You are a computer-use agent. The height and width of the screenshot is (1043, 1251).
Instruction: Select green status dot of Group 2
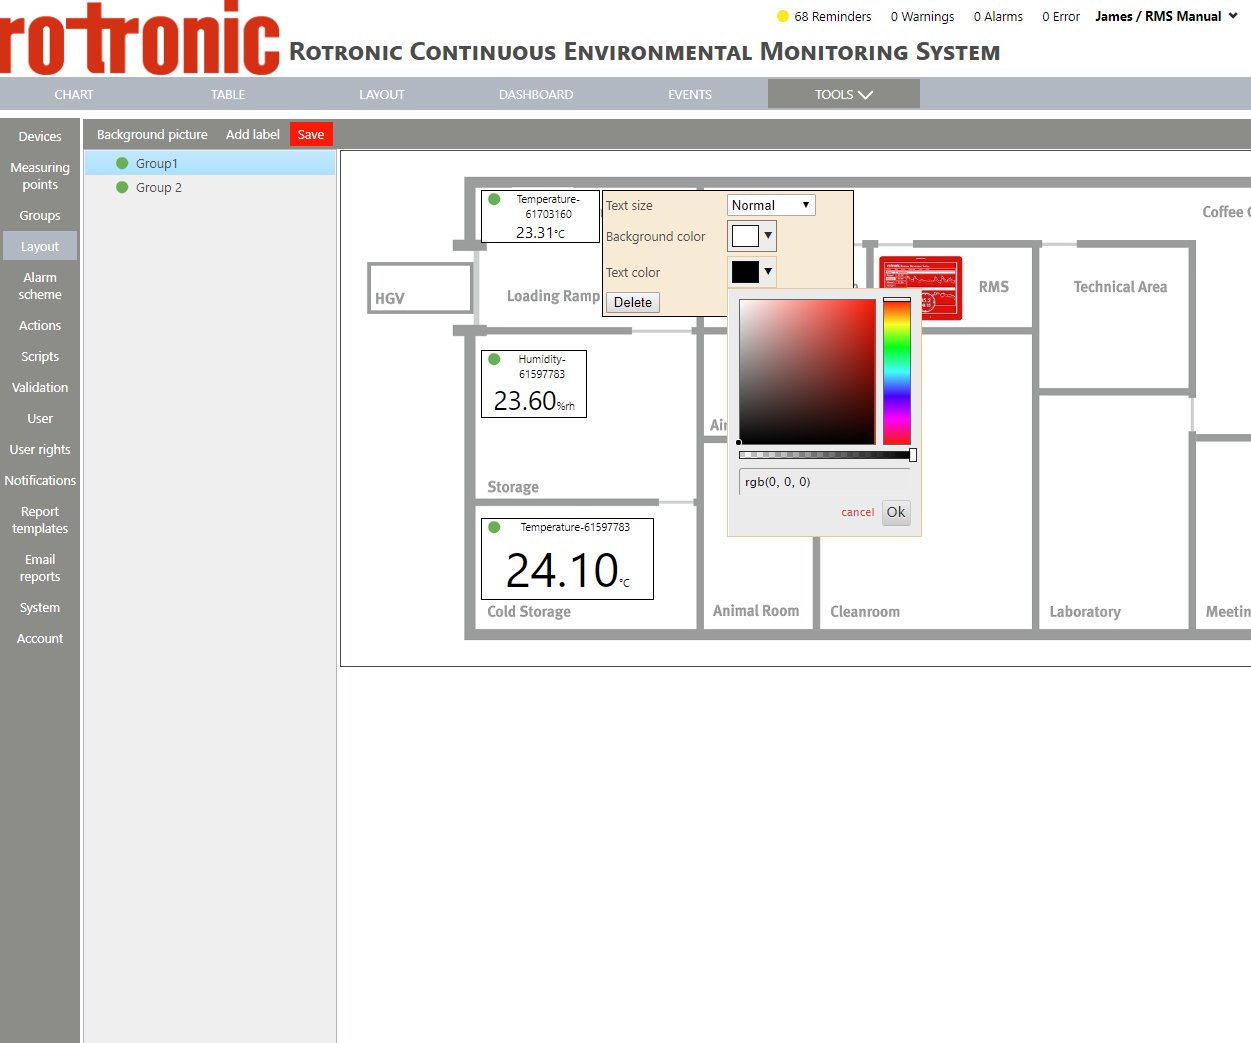coord(122,187)
